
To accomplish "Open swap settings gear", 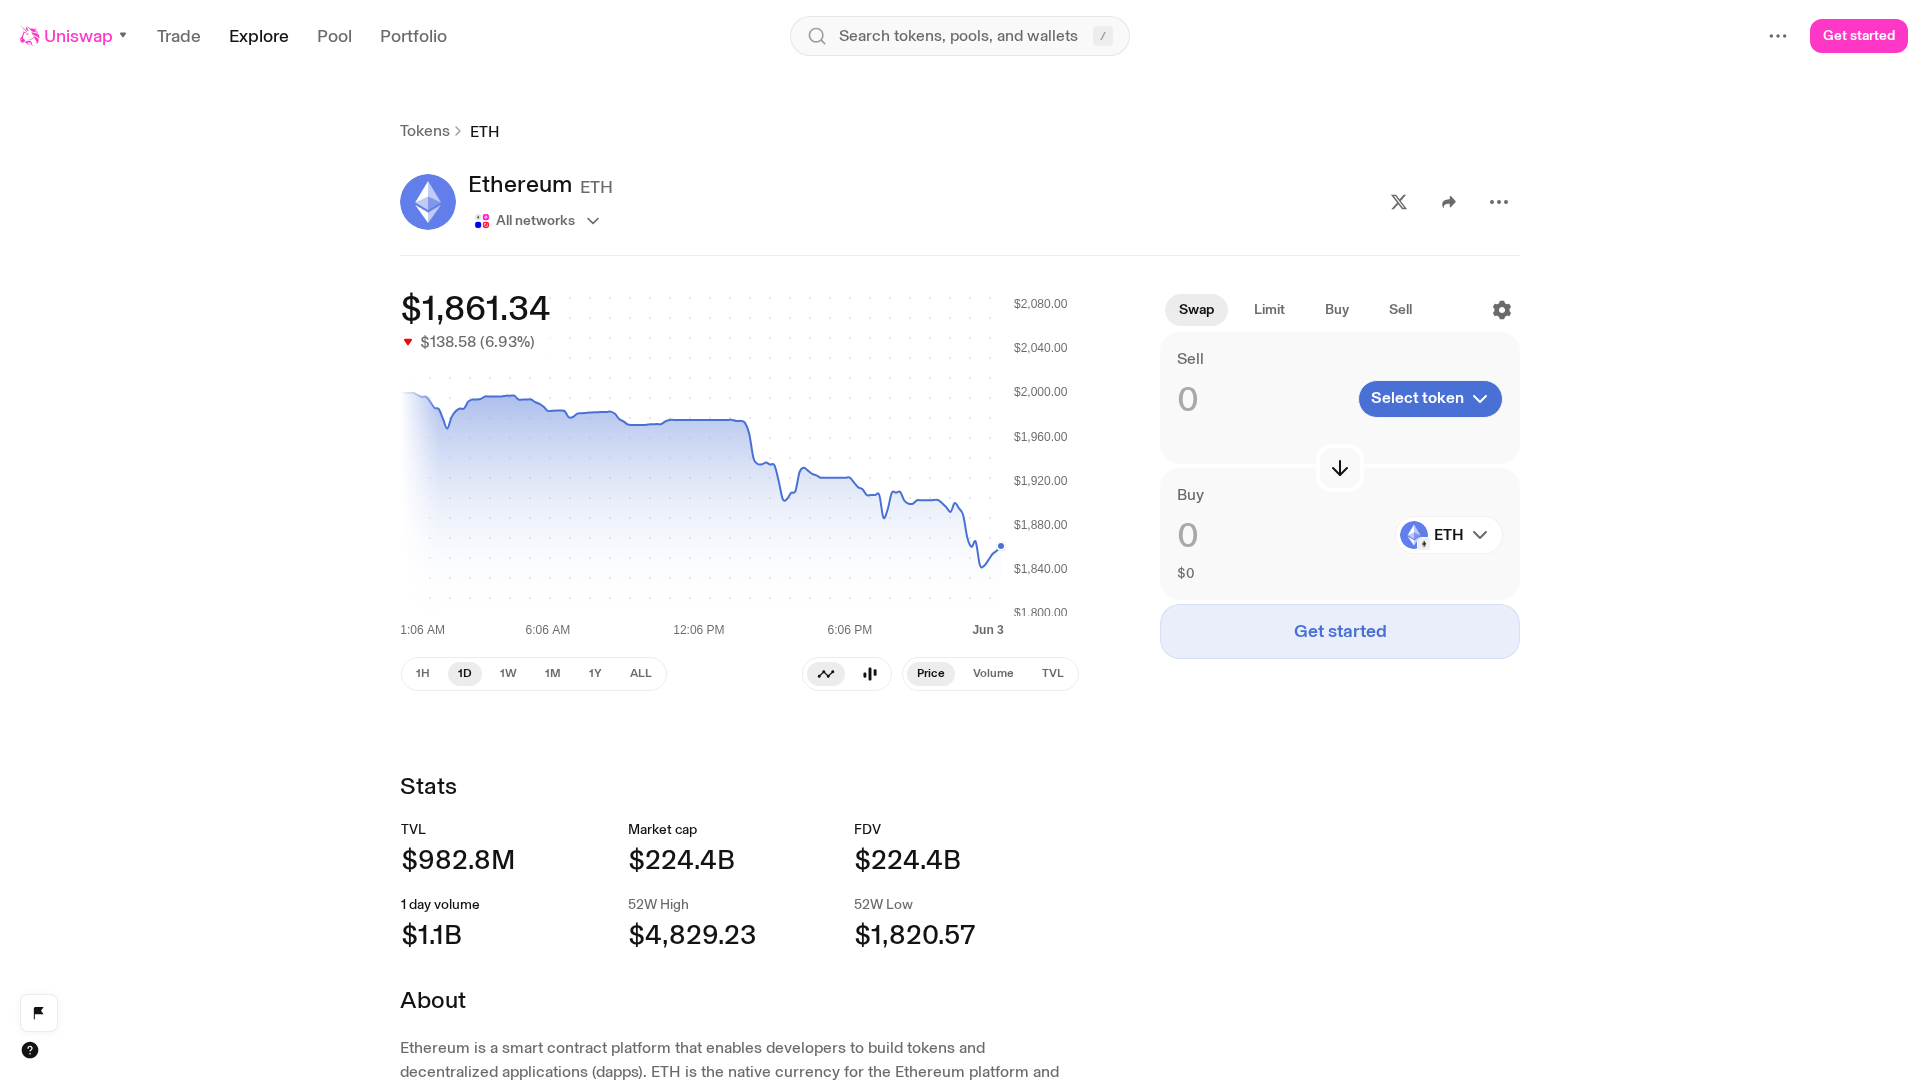I will tap(1502, 310).
